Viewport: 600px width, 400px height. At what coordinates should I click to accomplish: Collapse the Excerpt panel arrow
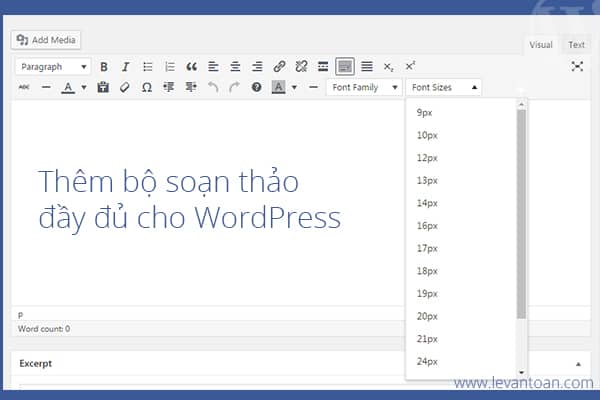tap(578, 364)
